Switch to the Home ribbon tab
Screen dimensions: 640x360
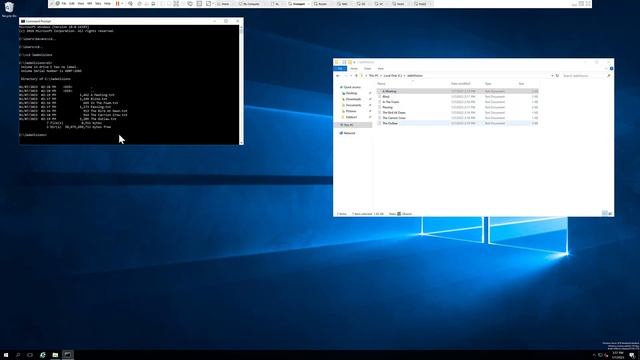pos(354,69)
